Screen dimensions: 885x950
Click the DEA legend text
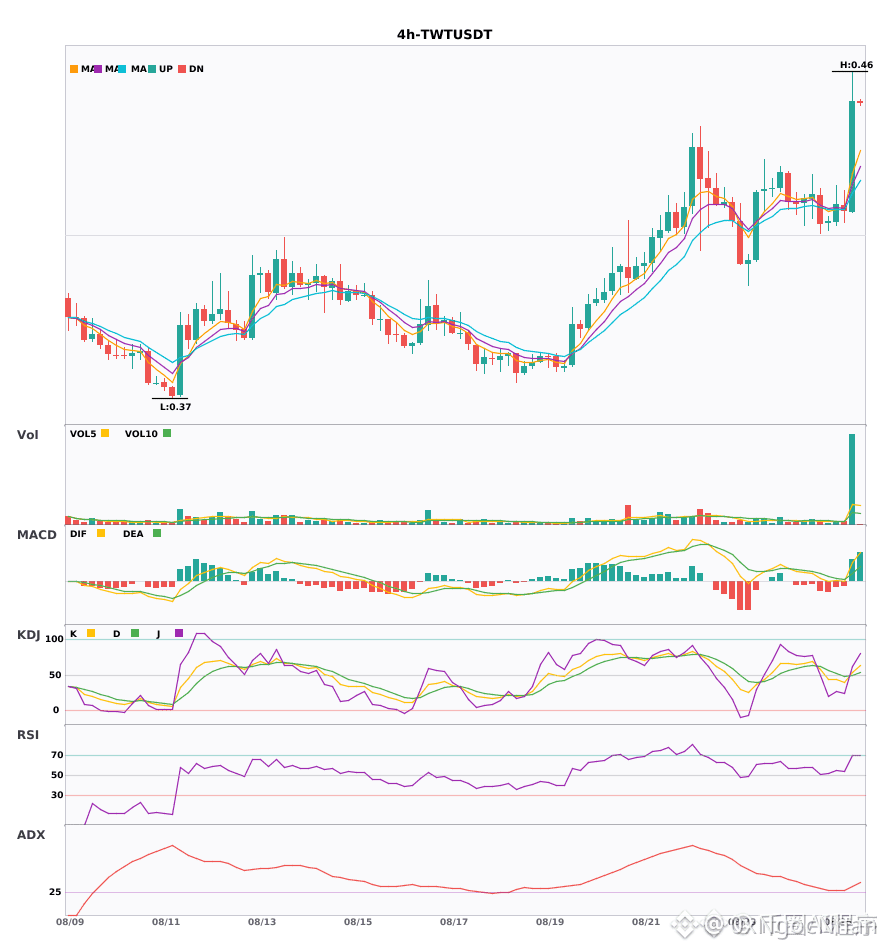pos(133,534)
